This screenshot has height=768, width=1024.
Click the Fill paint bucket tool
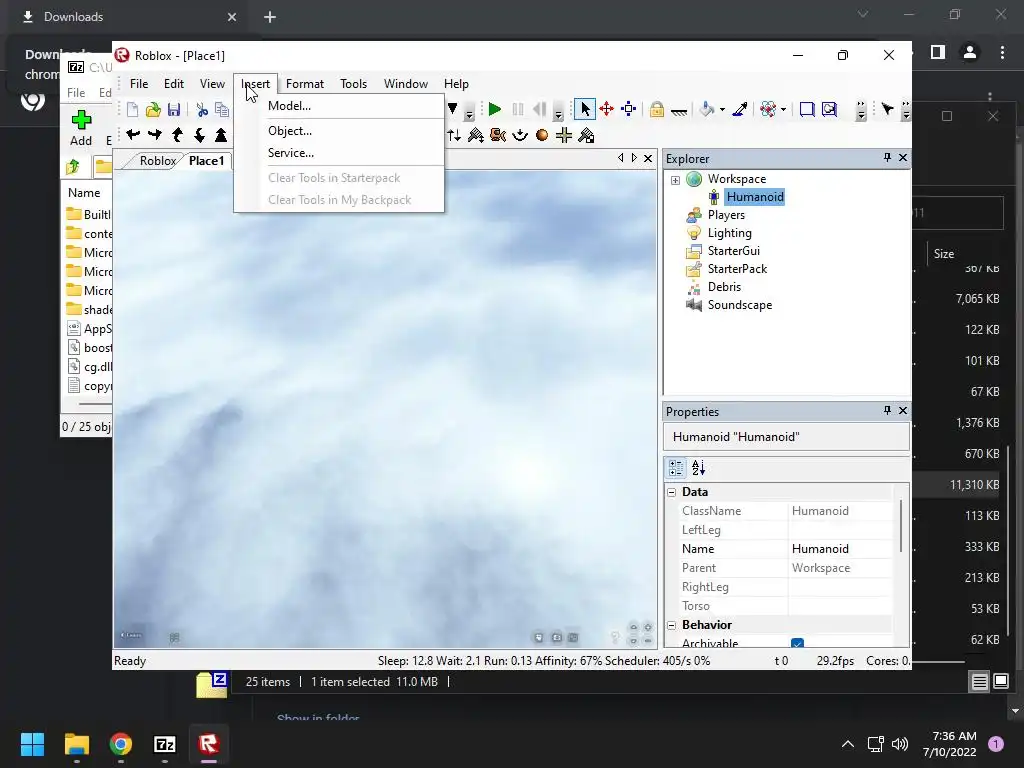click(x=707, y=109)
